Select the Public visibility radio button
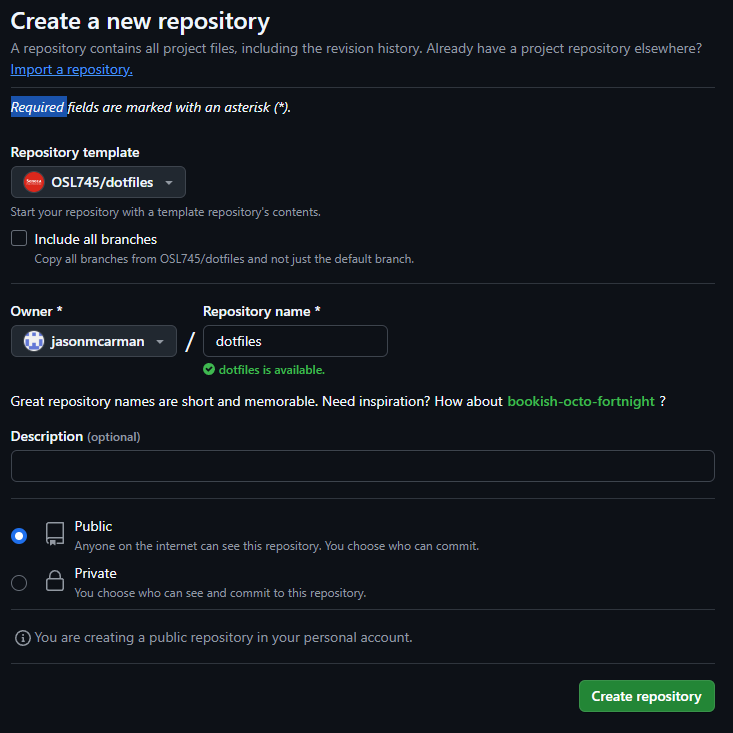733x733 pixels. point(19,536)
